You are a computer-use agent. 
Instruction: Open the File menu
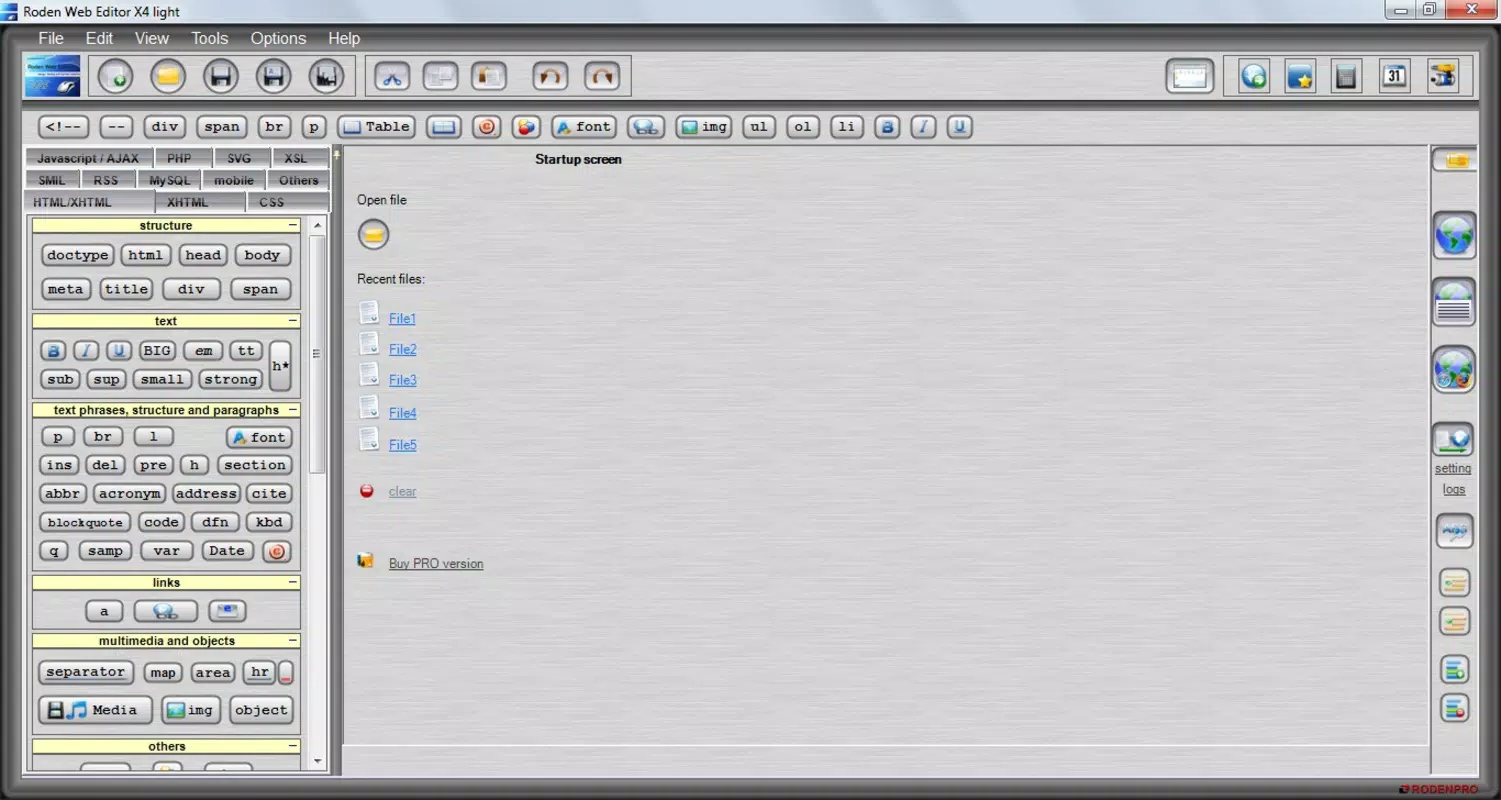(51, 38)
